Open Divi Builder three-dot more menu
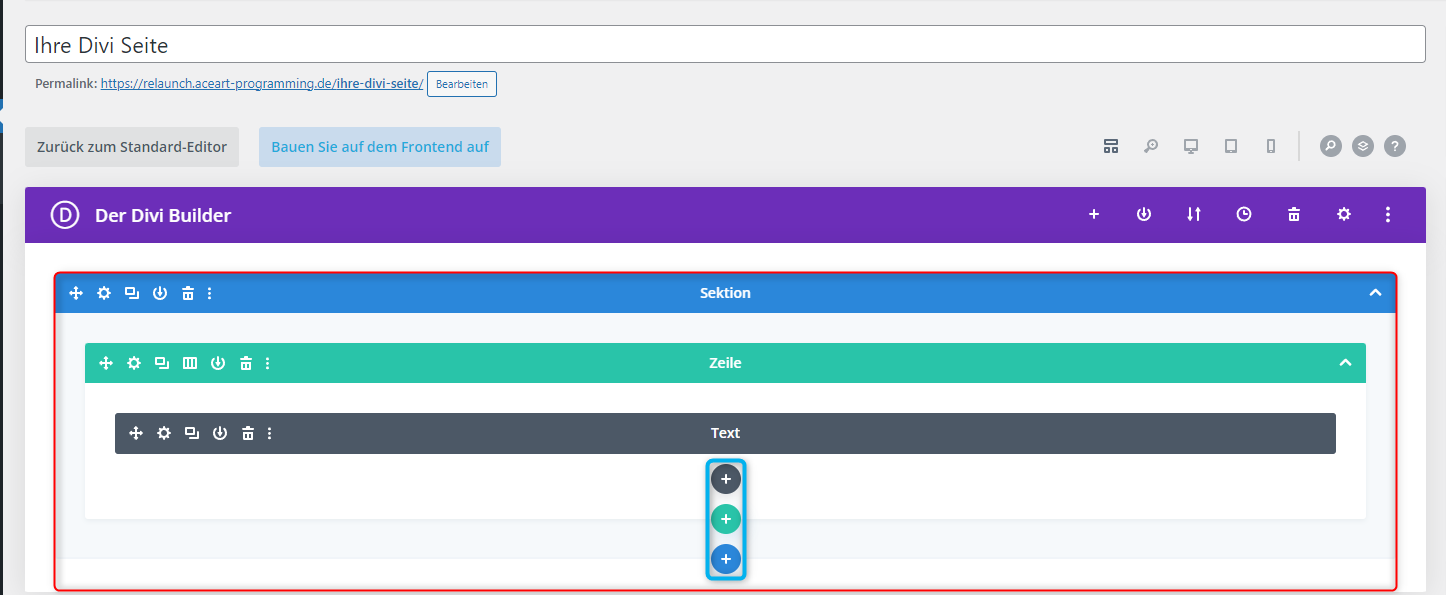The height and width of the screenshot is (595, 1446). [x=1387, y=214]
